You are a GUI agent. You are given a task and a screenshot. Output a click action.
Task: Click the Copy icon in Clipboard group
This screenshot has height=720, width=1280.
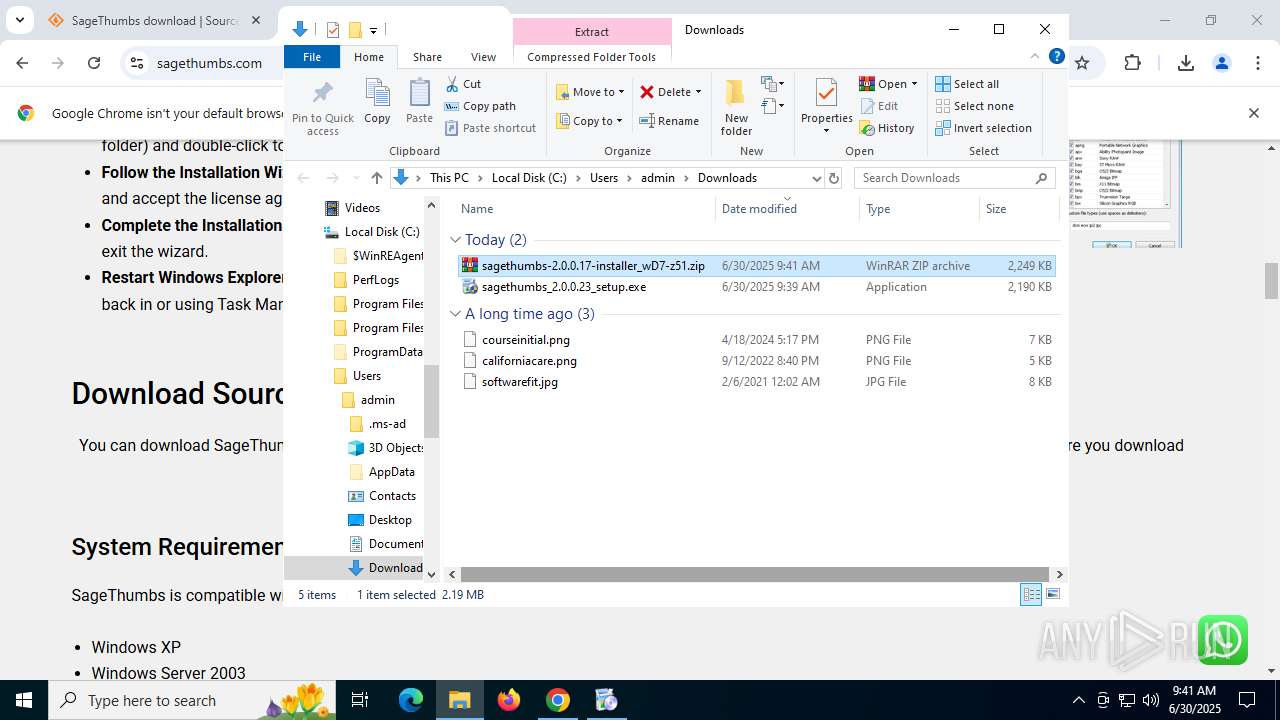coord(377,95)
